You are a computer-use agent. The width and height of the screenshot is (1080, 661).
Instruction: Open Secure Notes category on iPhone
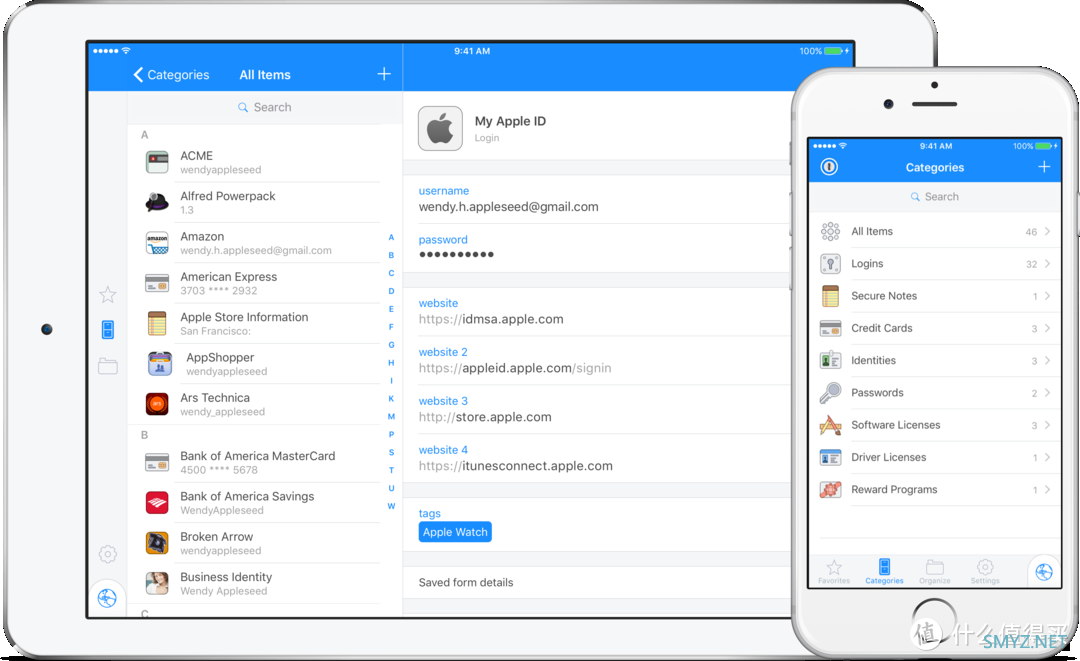pos(935,296)
